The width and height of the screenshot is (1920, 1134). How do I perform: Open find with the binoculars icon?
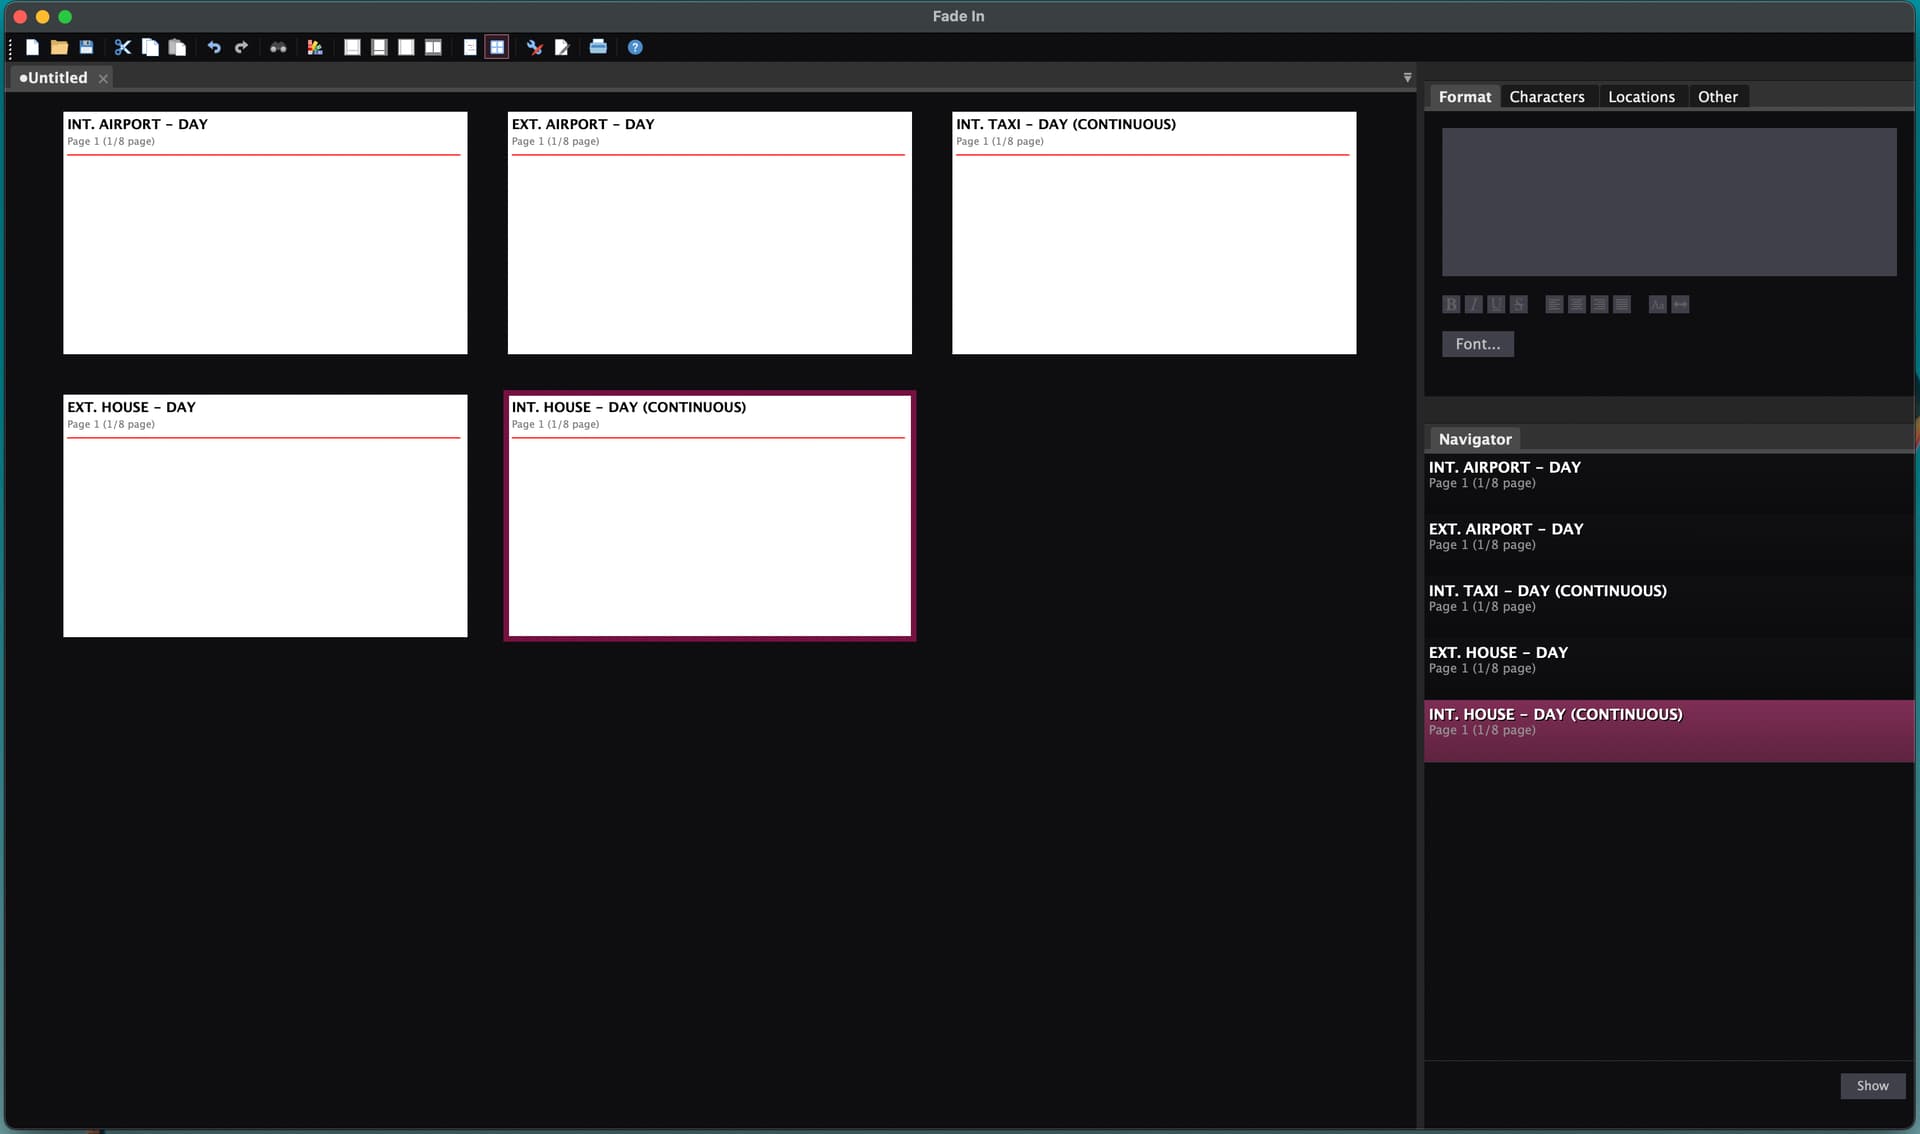point(278,47)
